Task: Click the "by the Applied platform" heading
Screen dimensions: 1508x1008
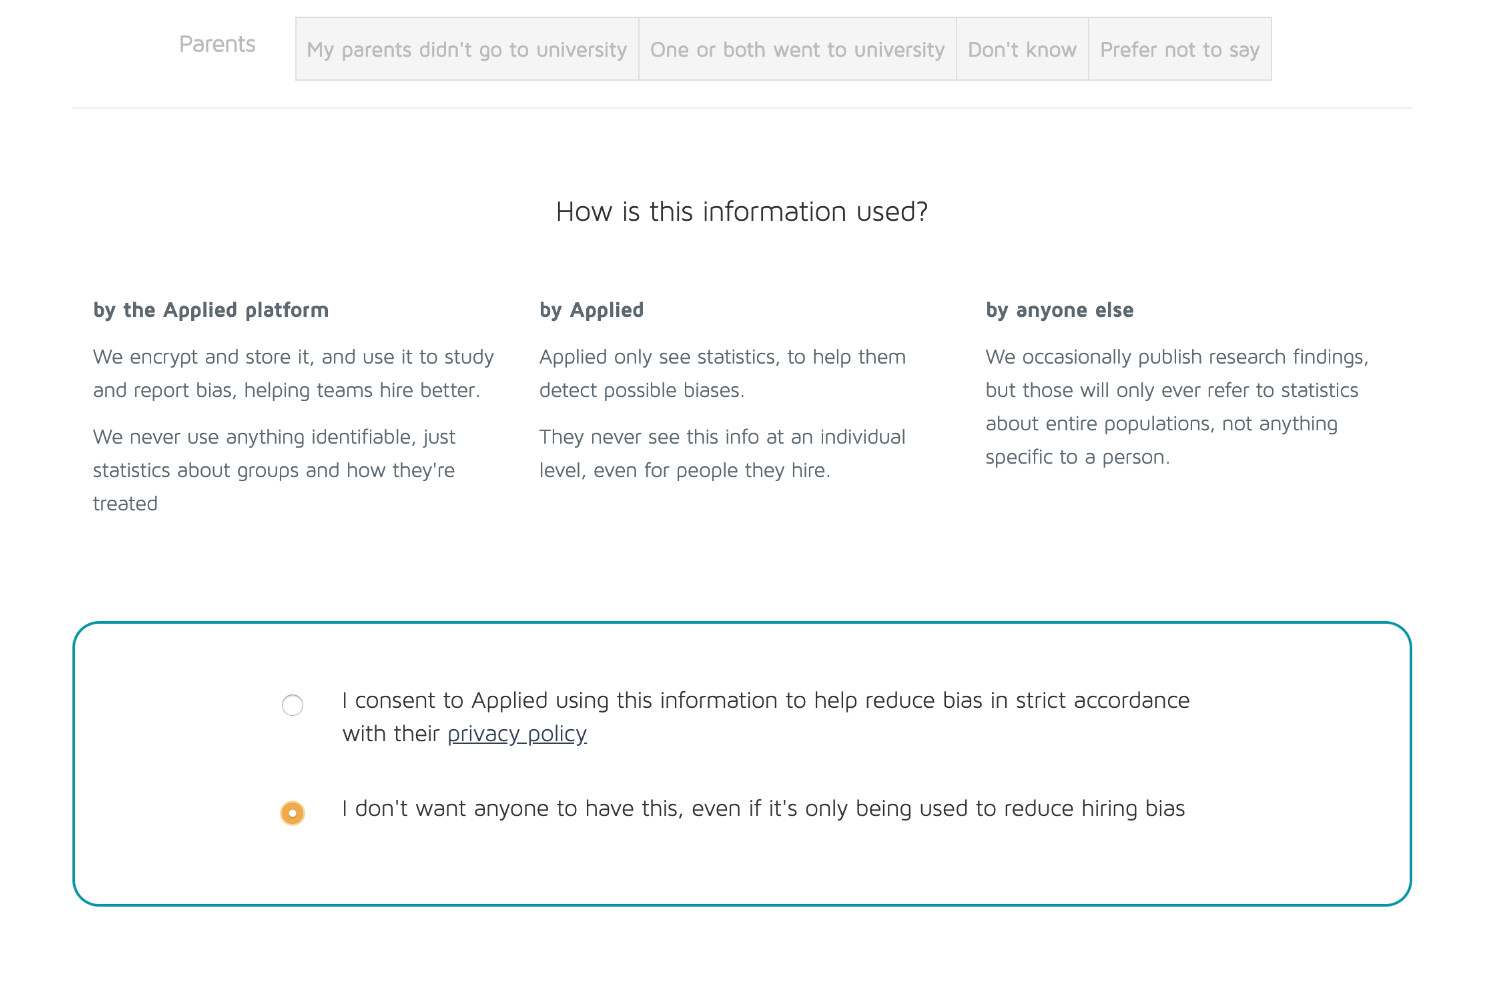Action: click(211, 310)
